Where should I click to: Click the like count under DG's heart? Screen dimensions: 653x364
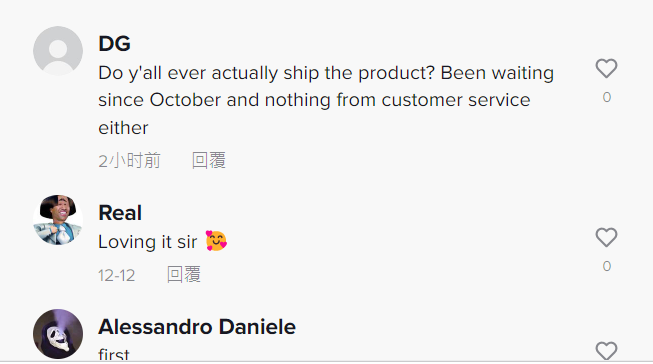click(x=606, y=97)
